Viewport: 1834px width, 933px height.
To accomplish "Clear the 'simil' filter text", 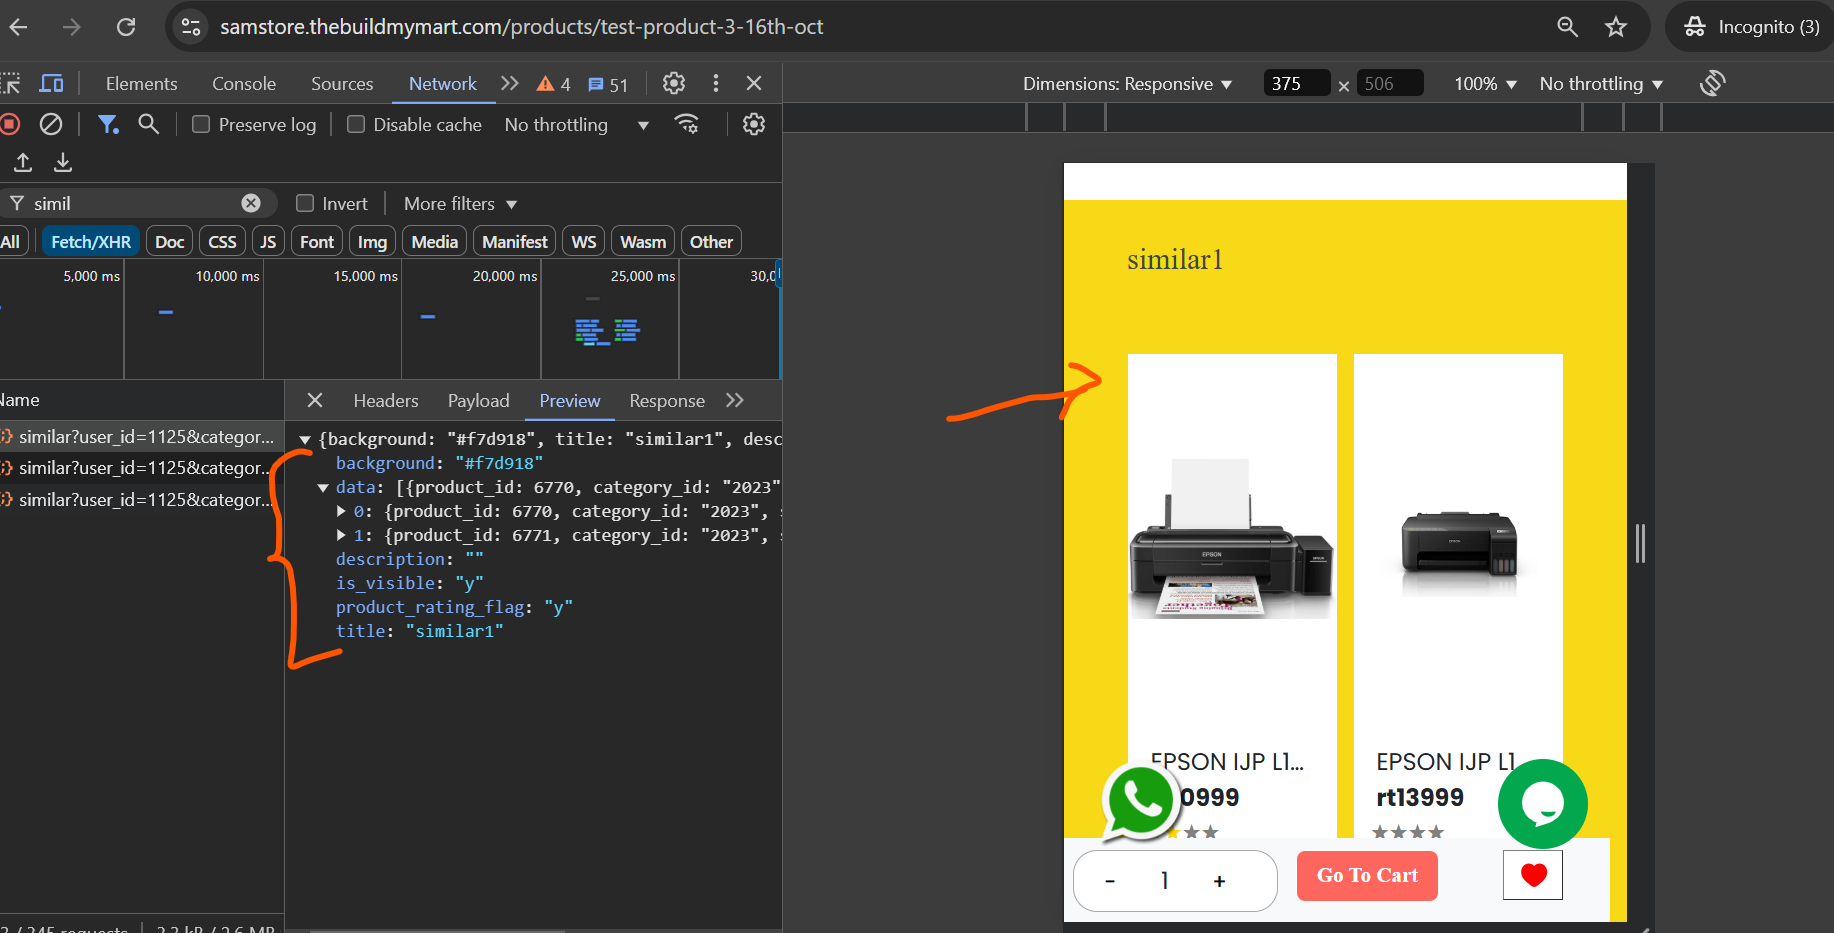I will coord(251,203).
